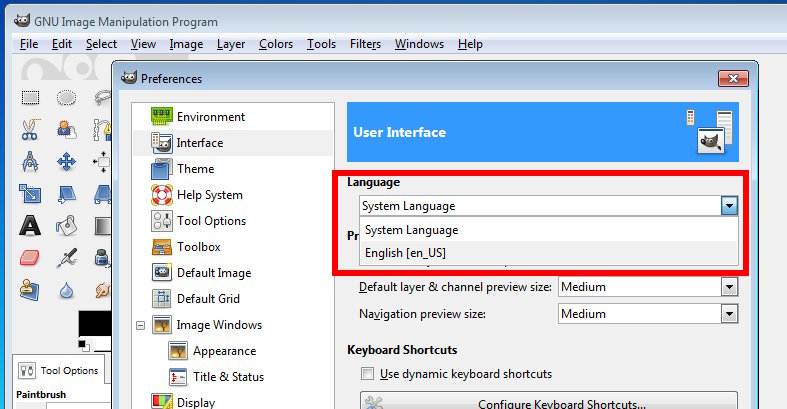
Task: Open Navigation preview size dropdown
Action: (x=648, y=314)
